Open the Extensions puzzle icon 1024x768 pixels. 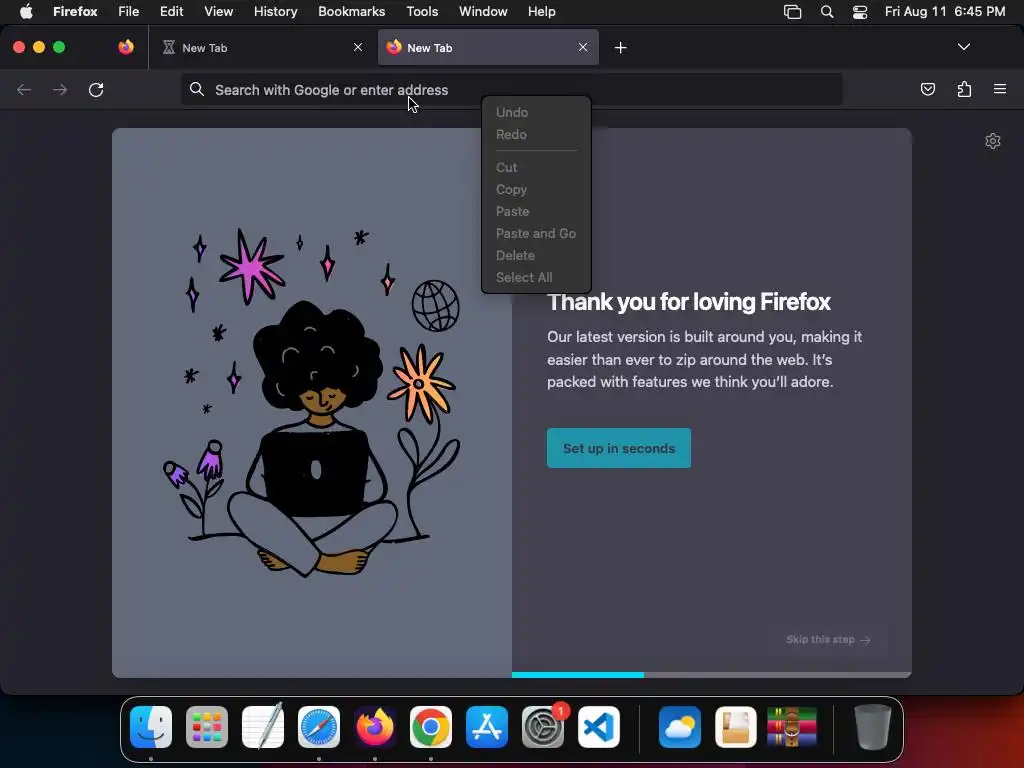(964, 89)
